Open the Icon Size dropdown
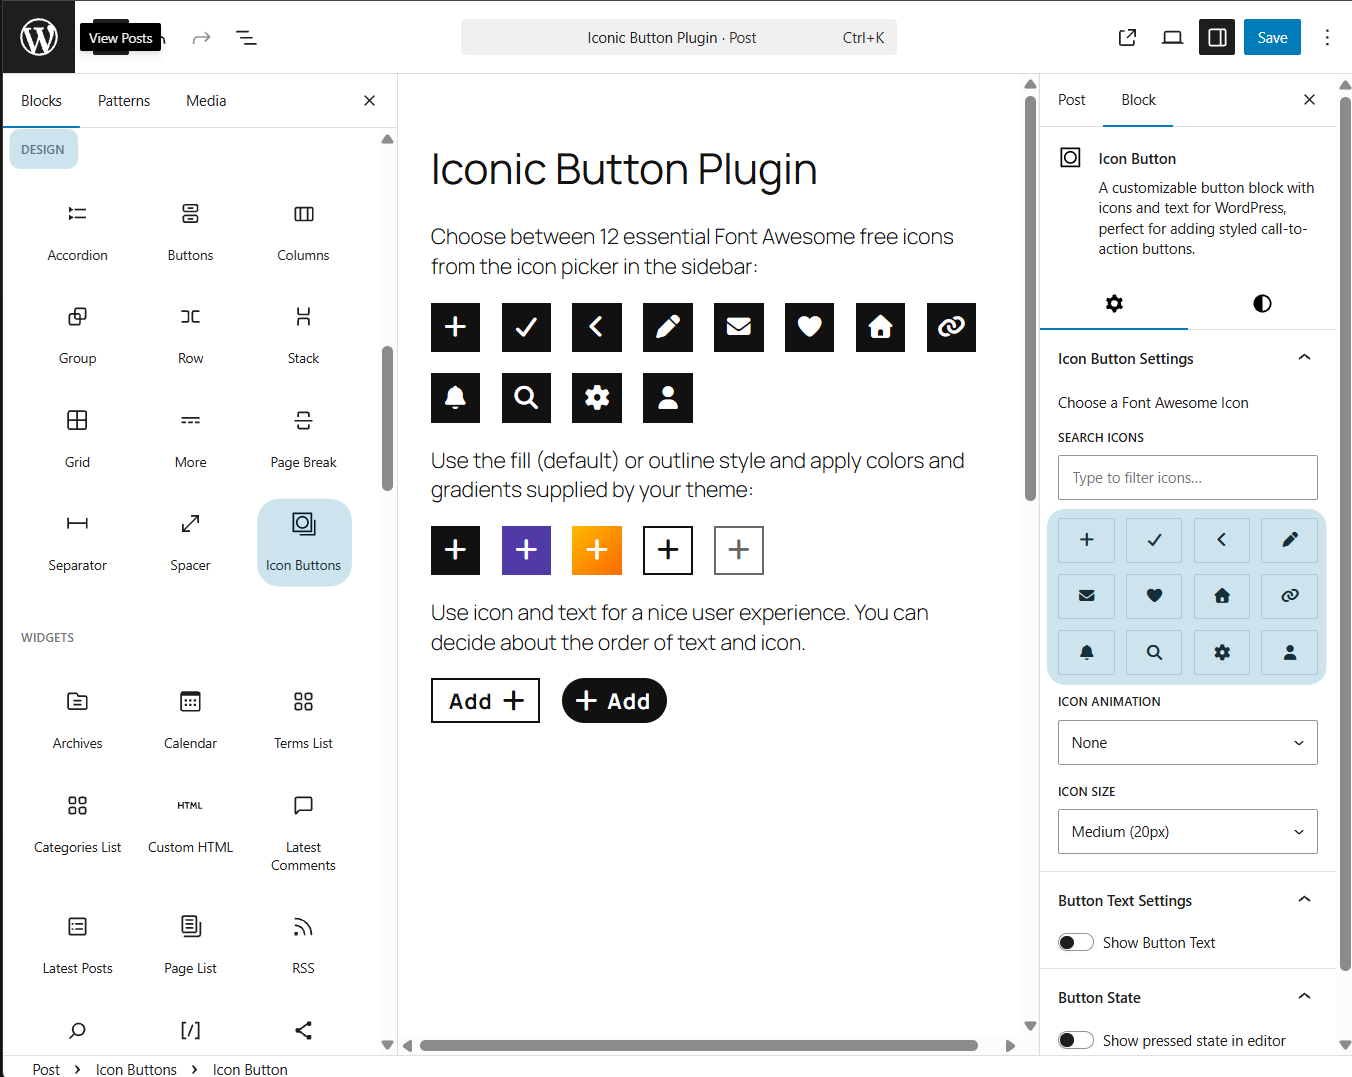 [1187, 831]
